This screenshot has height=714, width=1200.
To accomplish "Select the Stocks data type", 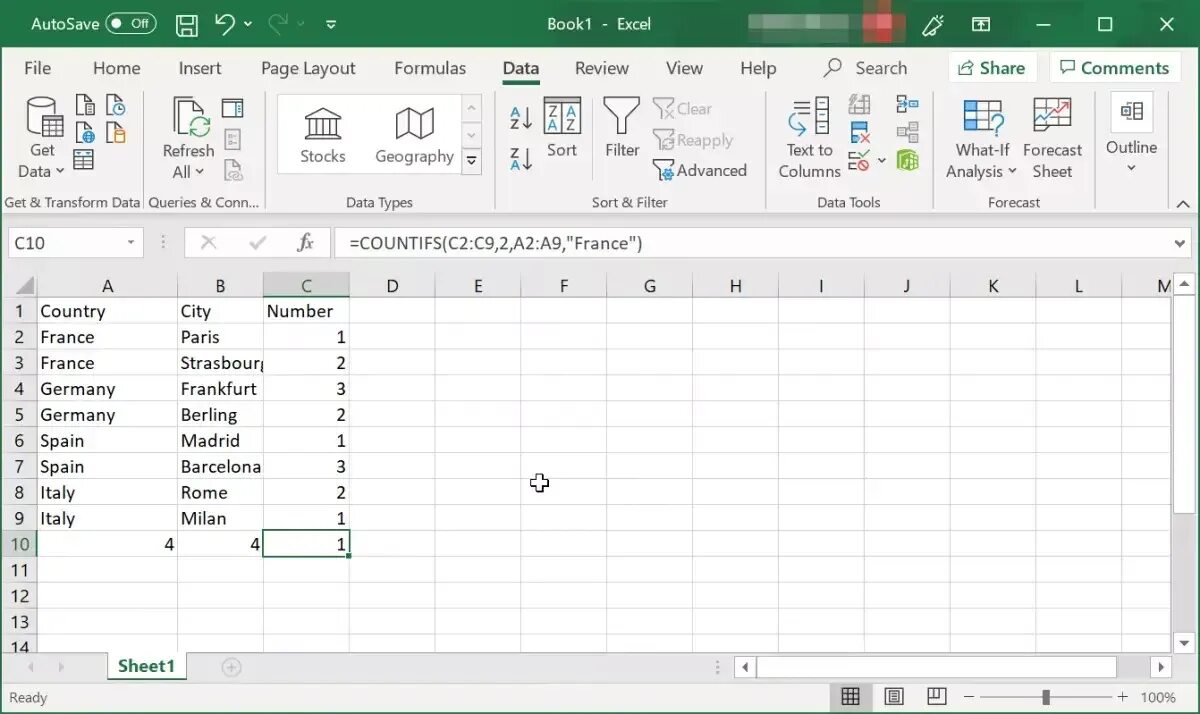I will [322, 135].
